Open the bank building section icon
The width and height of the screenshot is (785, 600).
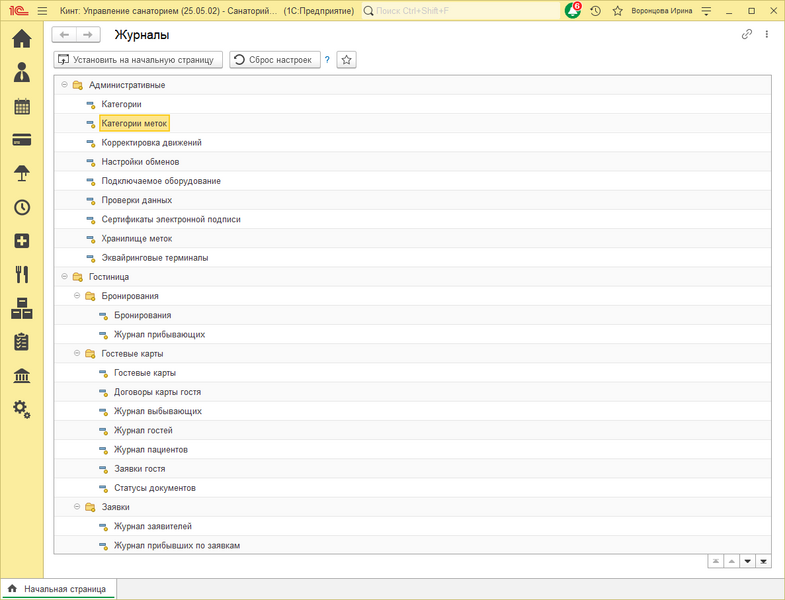pyautogui.click(x=22, y=376)
